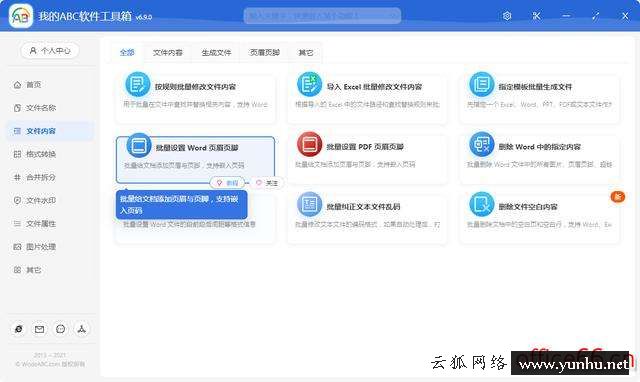Click the 文件水印 shield icon
This screenshot has width=640, height=382.
[17, 200]
